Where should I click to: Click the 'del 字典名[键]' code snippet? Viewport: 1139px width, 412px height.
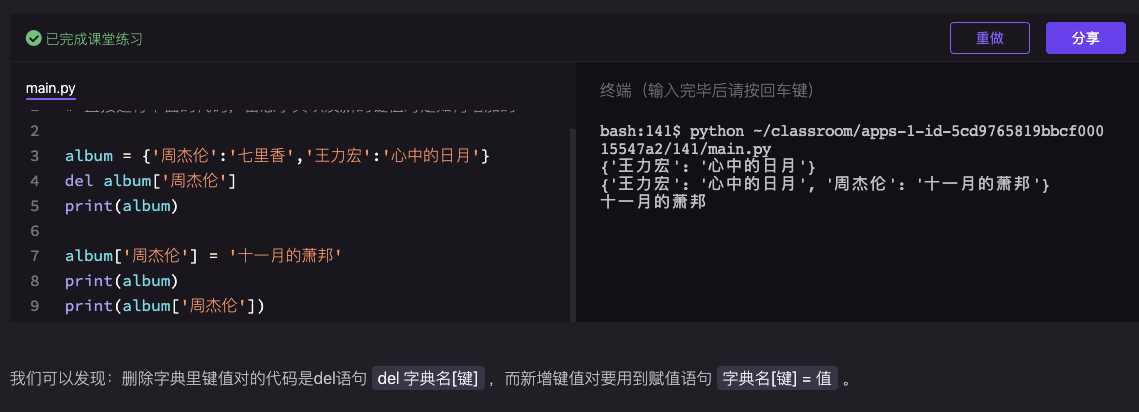pyautogui.click(x=429, y=378)
